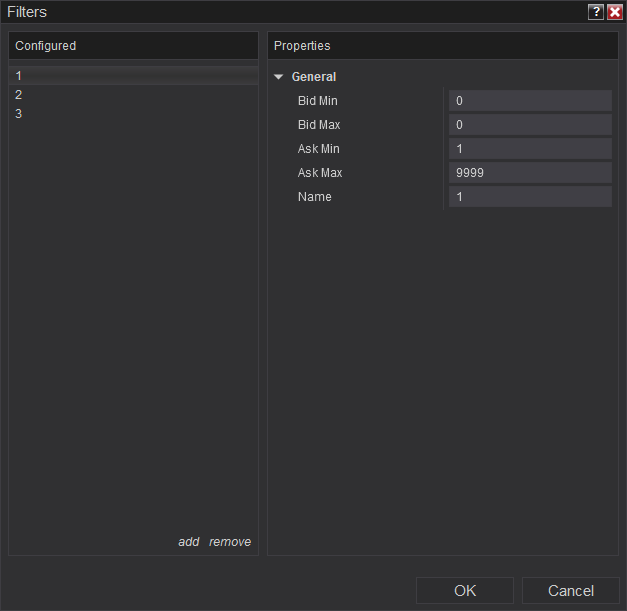The height and width of the screenshot is (611, 627).
Task: Edit the Ask Min value field
Action: click(529, 149)
